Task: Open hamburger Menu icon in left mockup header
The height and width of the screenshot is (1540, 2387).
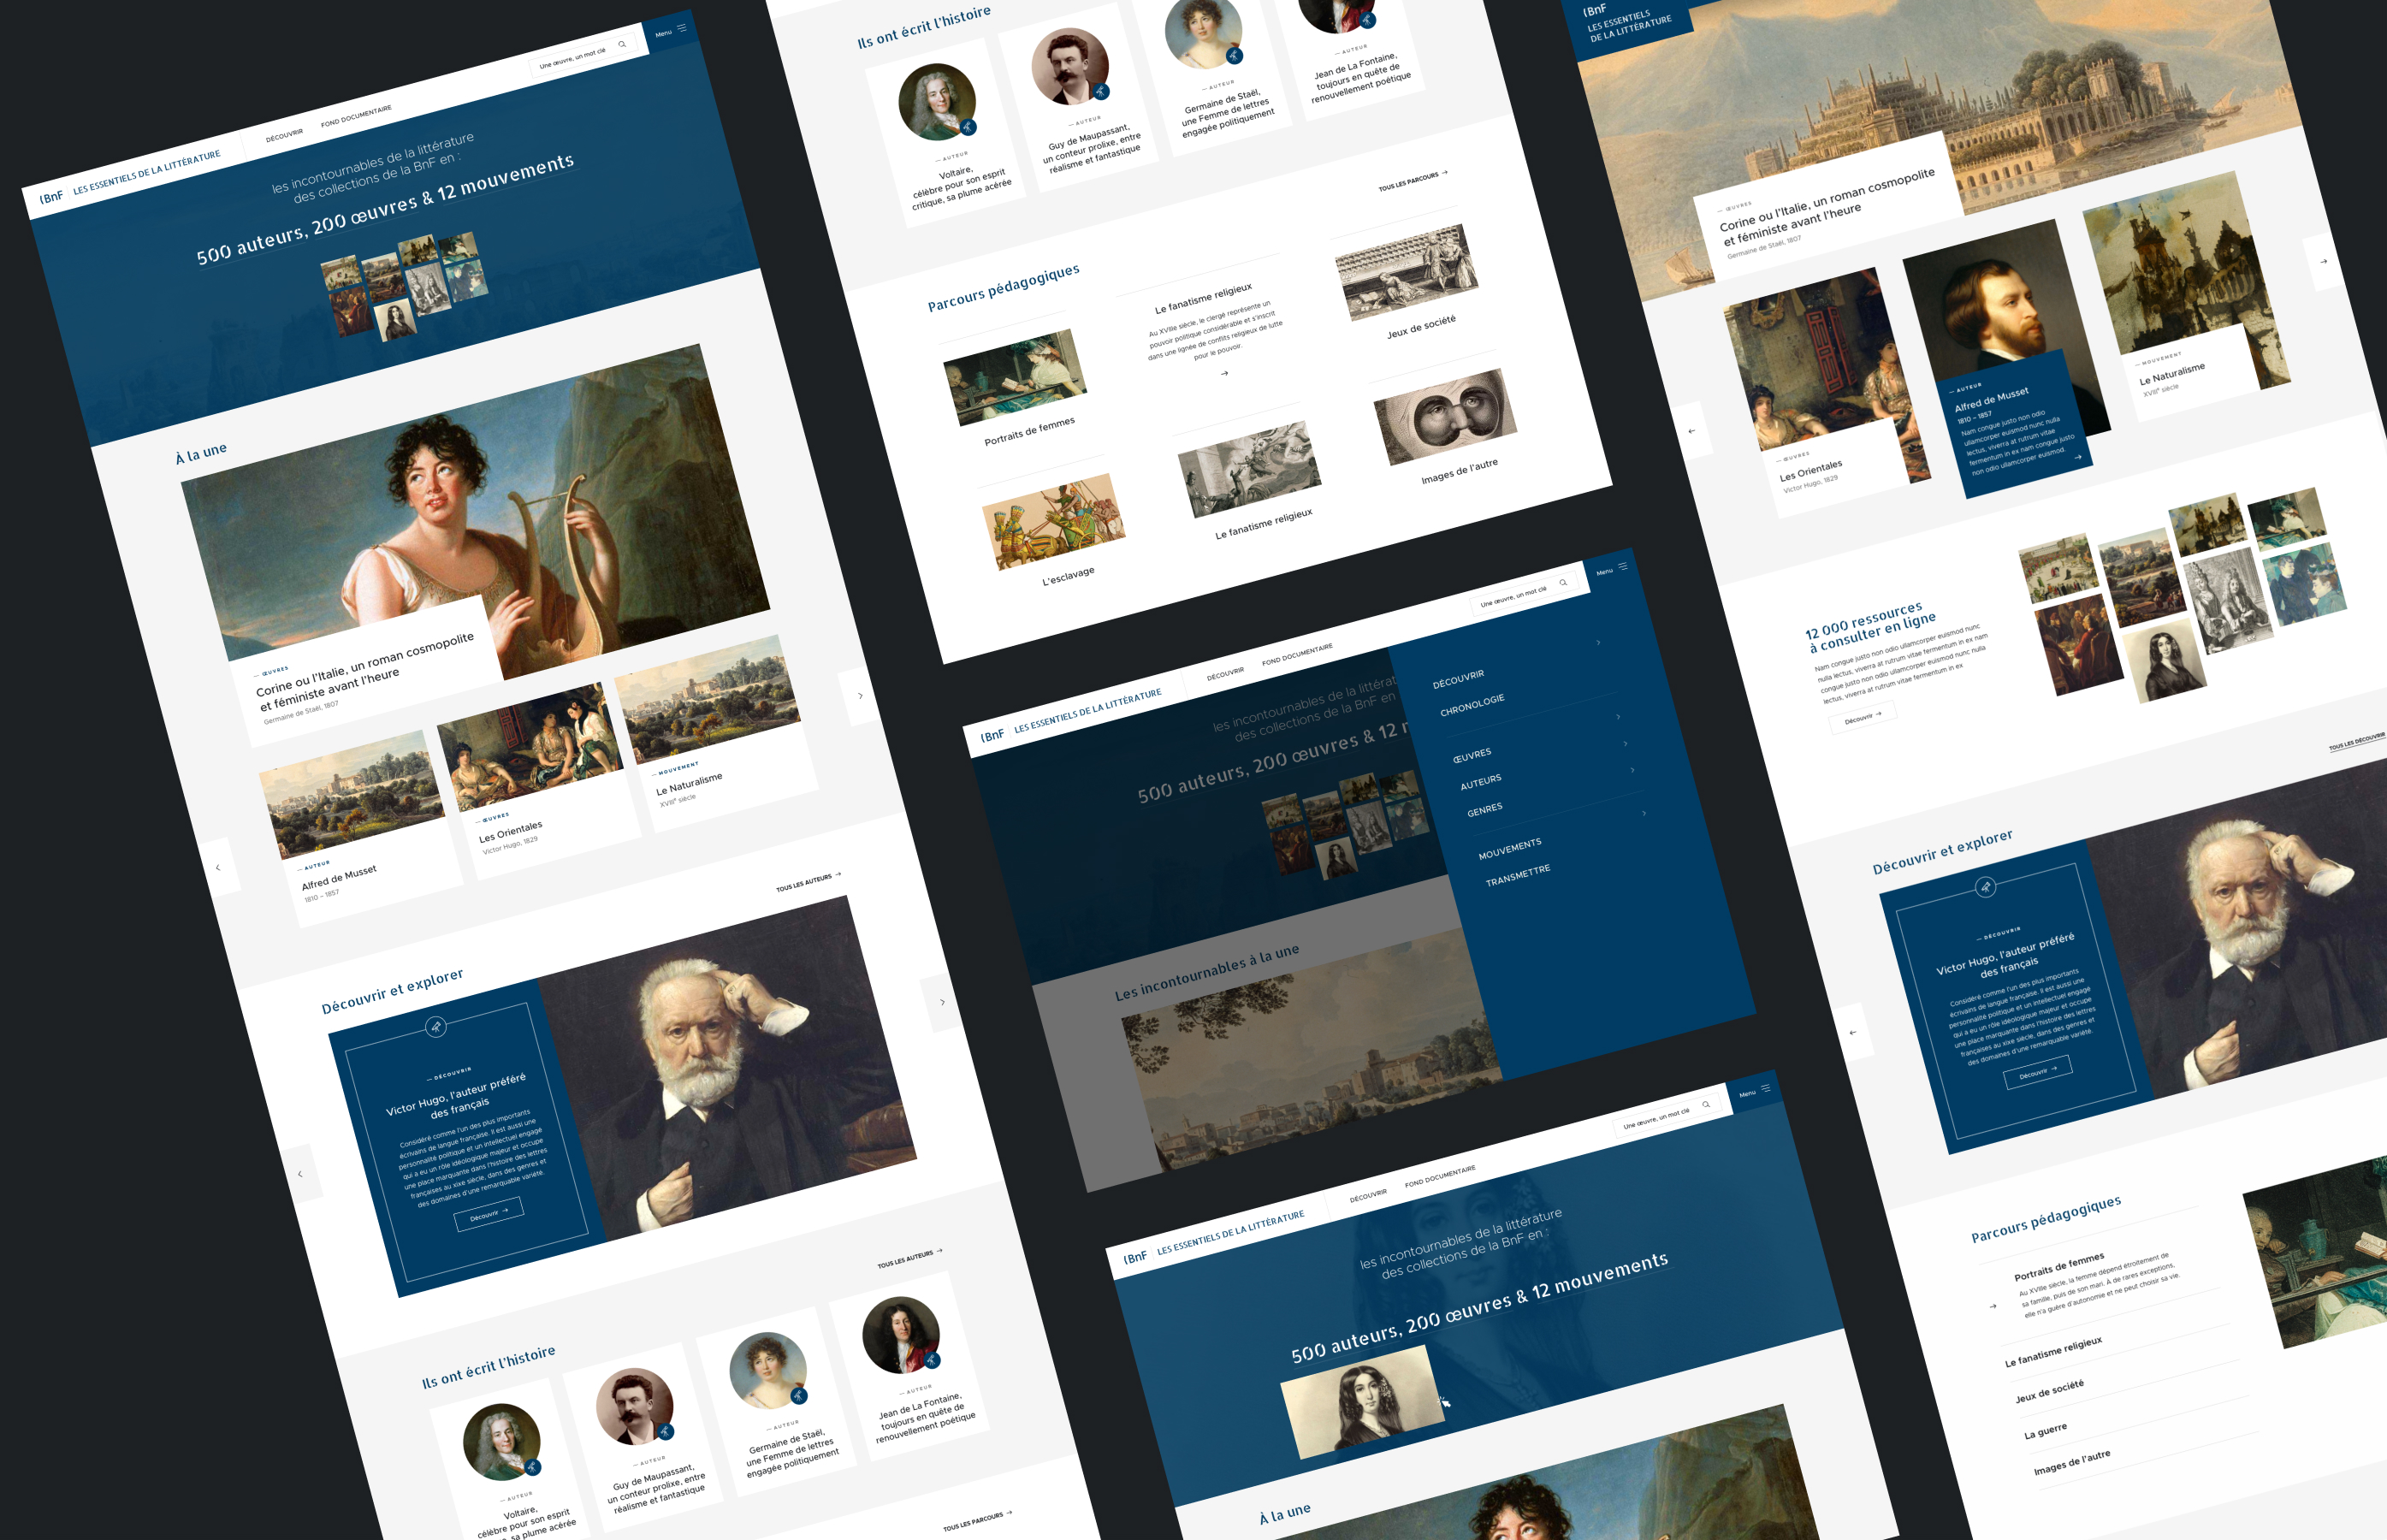Action: coord(682,28)
